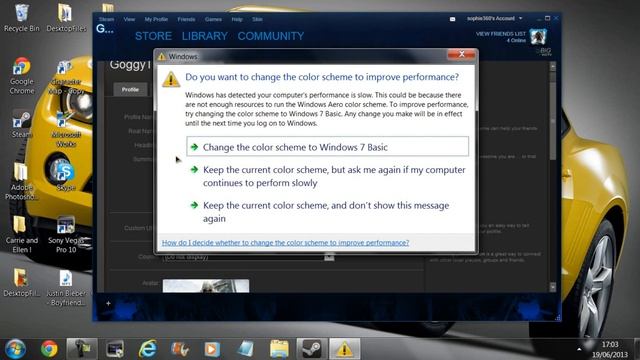Screen dimensions: 640x360
Task: Choose Change the color scheme to Windows 7 Basic
Action: point(327,147)
